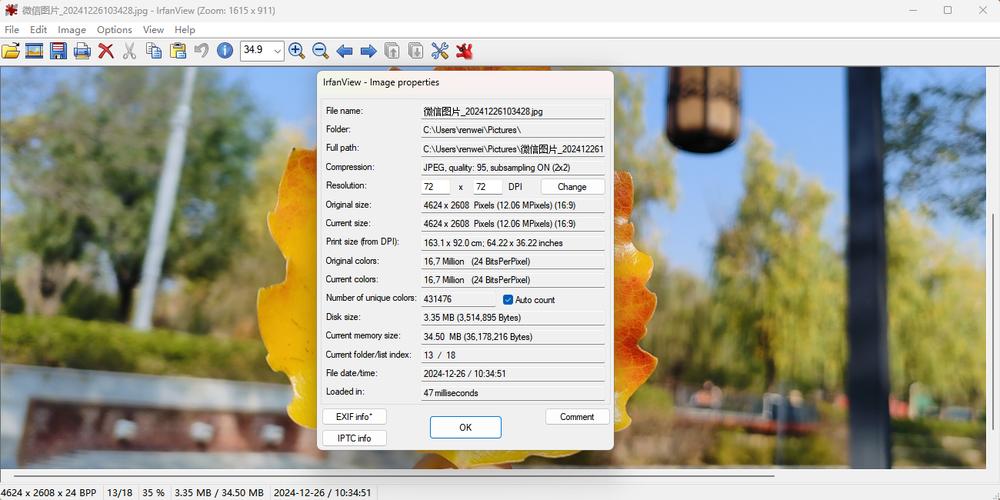Click the OK button
Viewport: 1000px width, 500px height.
(x=466, y=427)
